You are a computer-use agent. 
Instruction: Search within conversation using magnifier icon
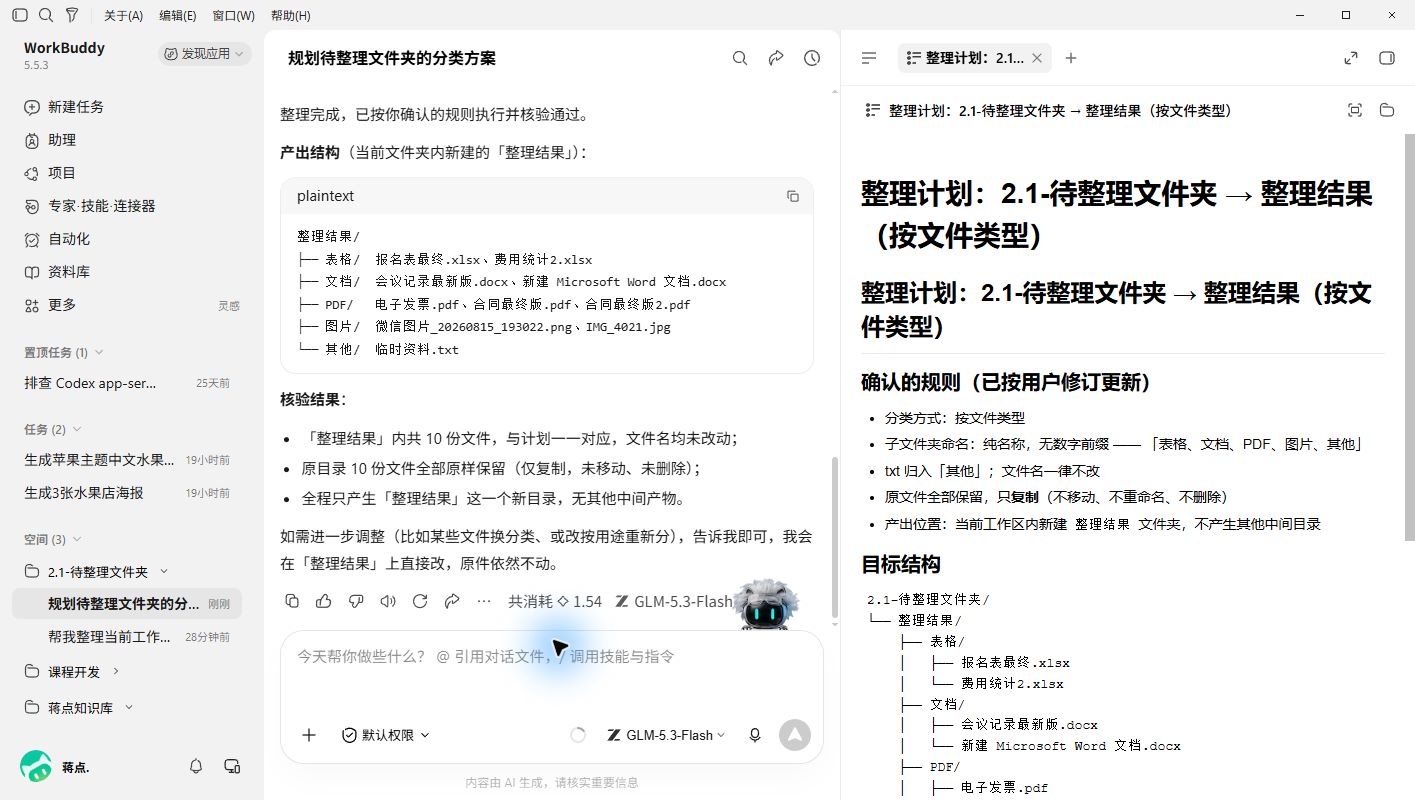tap(740, 58)
